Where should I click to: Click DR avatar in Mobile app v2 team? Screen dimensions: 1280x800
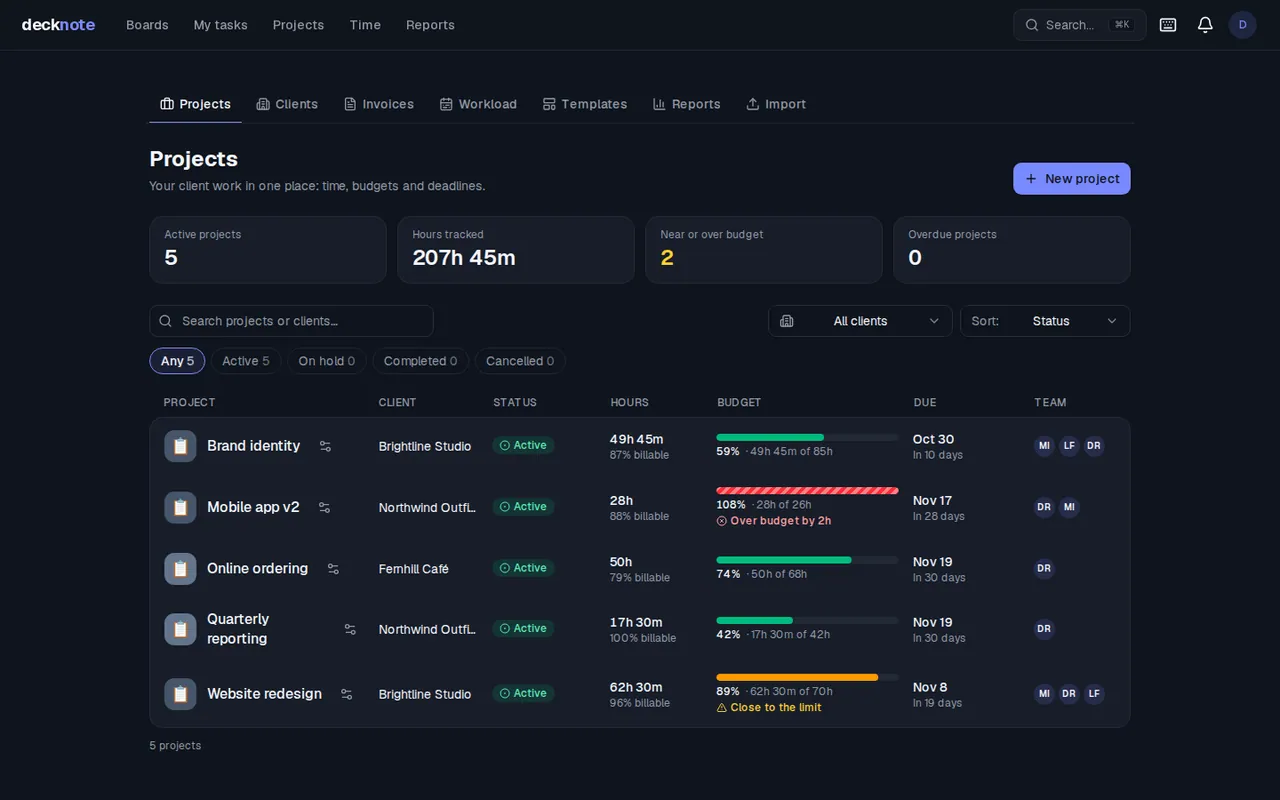pos(1044,507)
